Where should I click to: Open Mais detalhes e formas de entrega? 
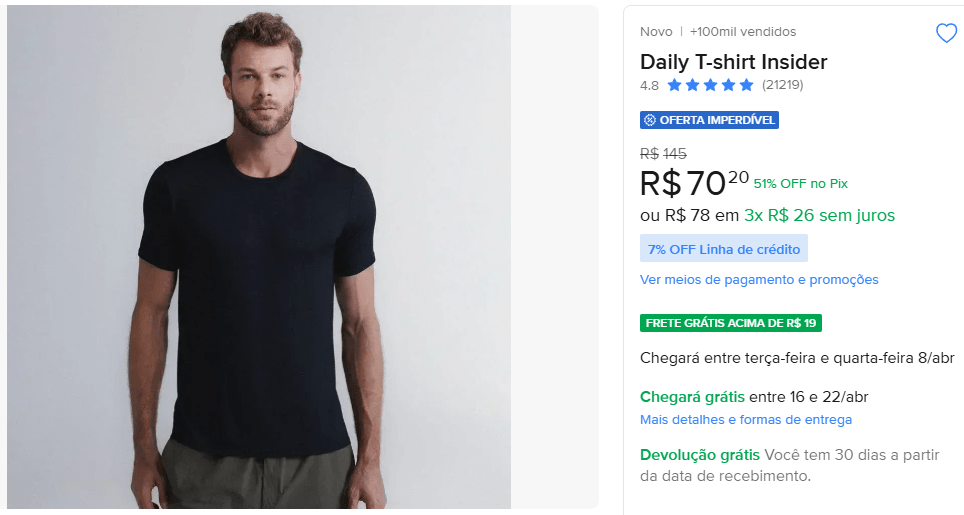[x=746, y=420]
